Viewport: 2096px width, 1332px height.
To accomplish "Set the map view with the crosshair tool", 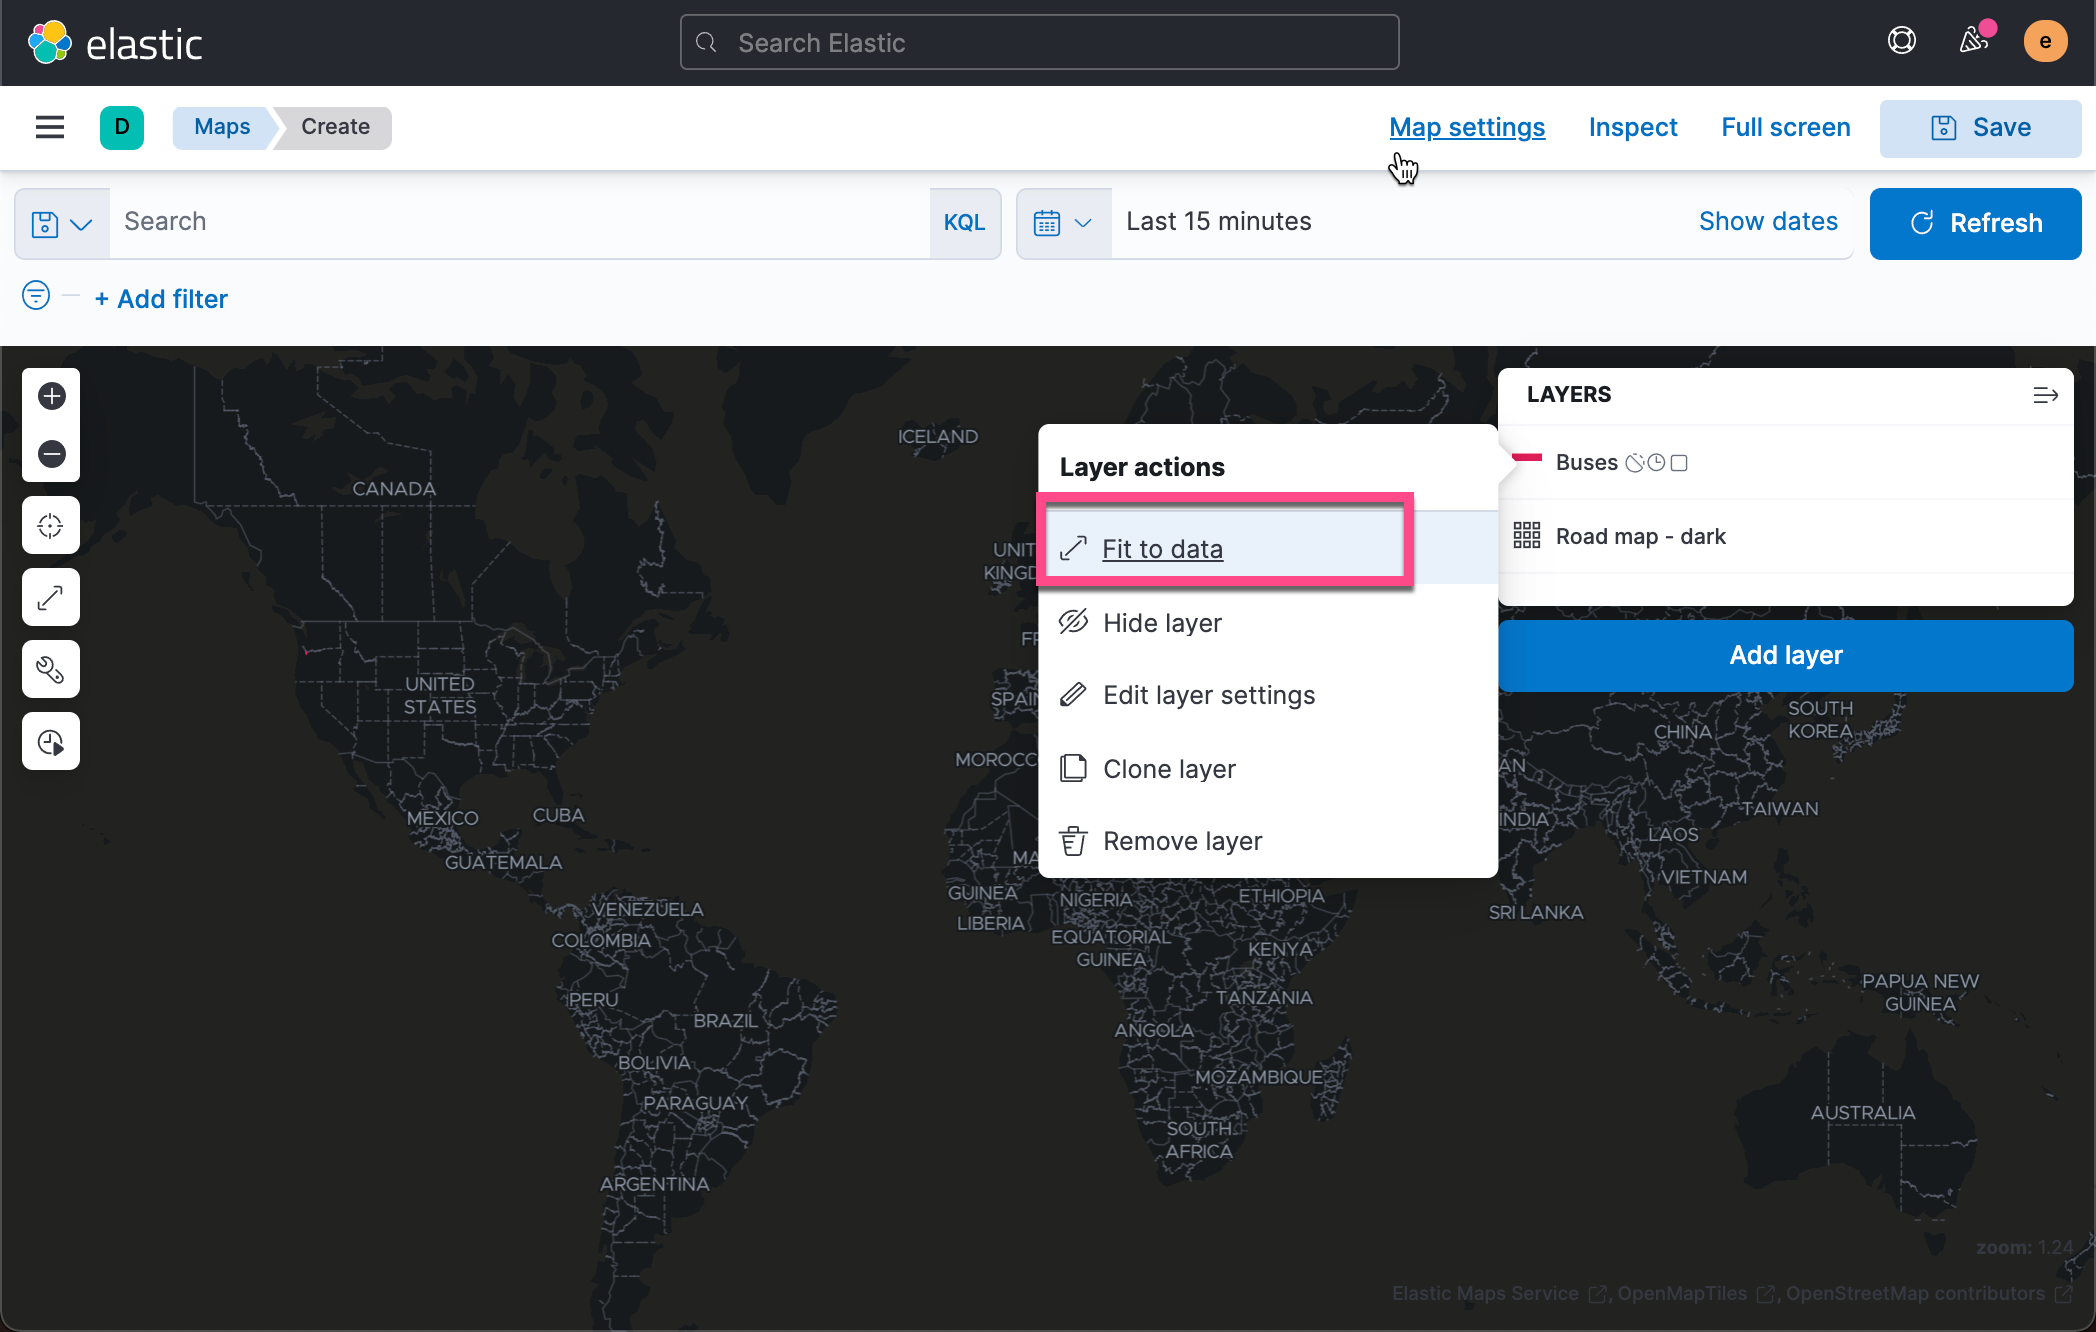I will 50,525.
